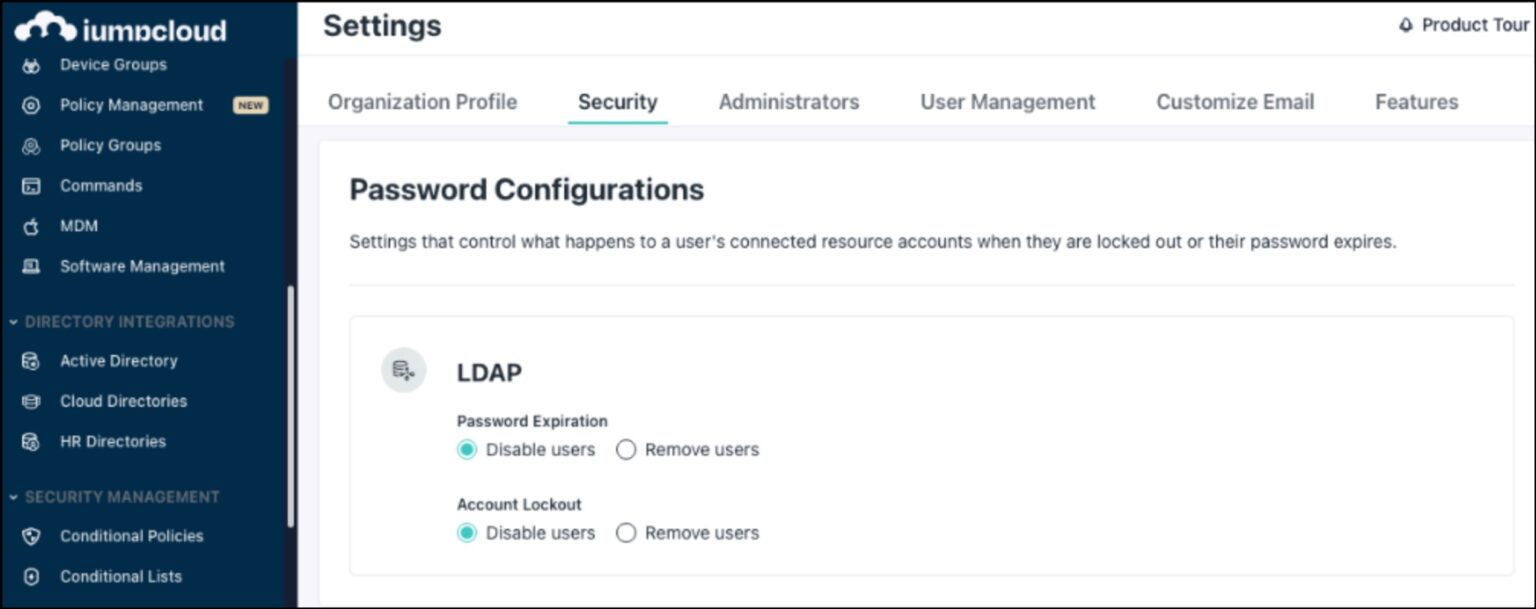Keep Disable users selected for Password Expiration
Screen dimensions: 1536x609
pos(466,450)
